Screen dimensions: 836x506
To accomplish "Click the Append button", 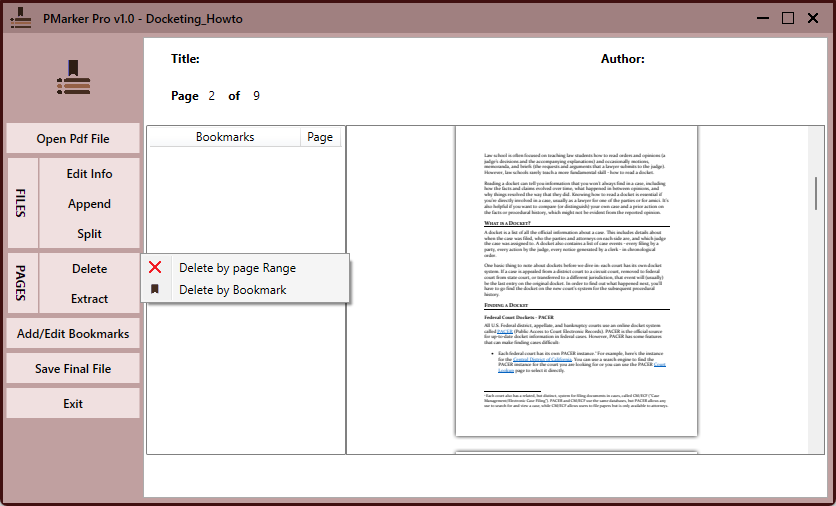I will [x=89, y=204].
